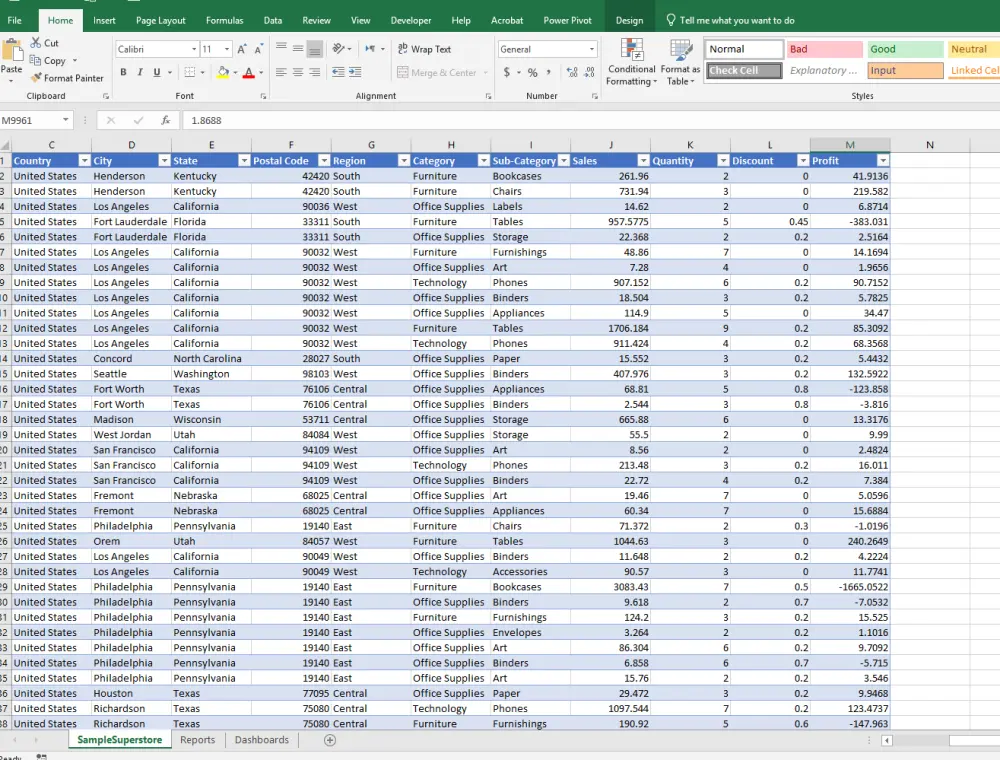Align text right
The width and height of the screenshot is (1000, 760).
pyautogui.click(x=314, y=72)
